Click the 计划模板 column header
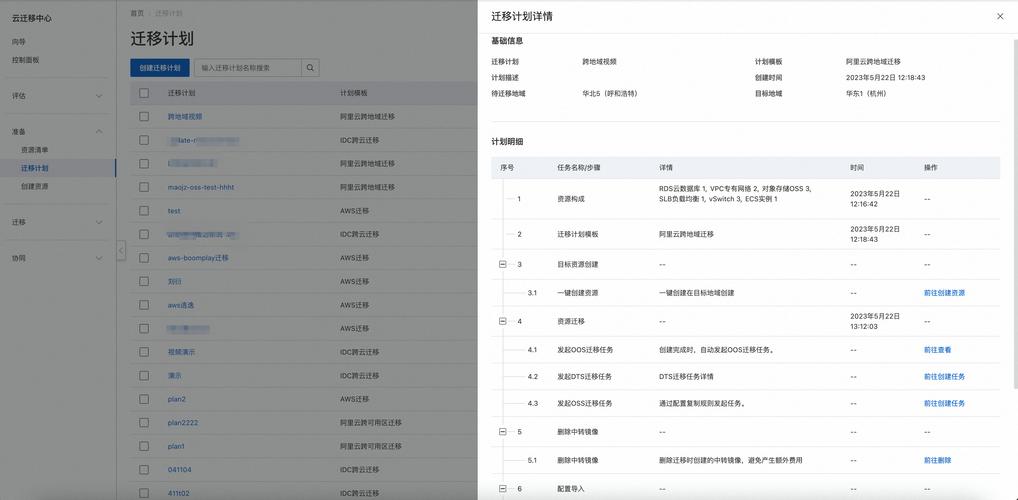 354,94
